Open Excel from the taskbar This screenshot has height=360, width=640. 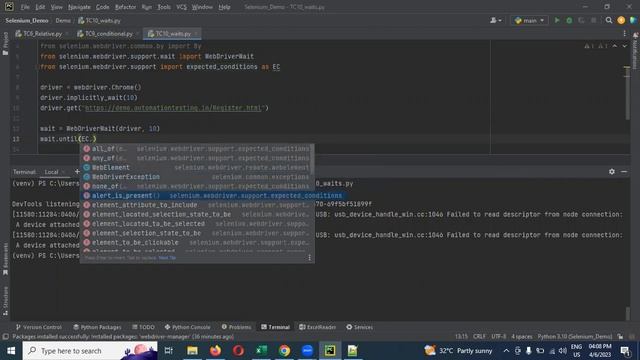(x=261, y=351)
